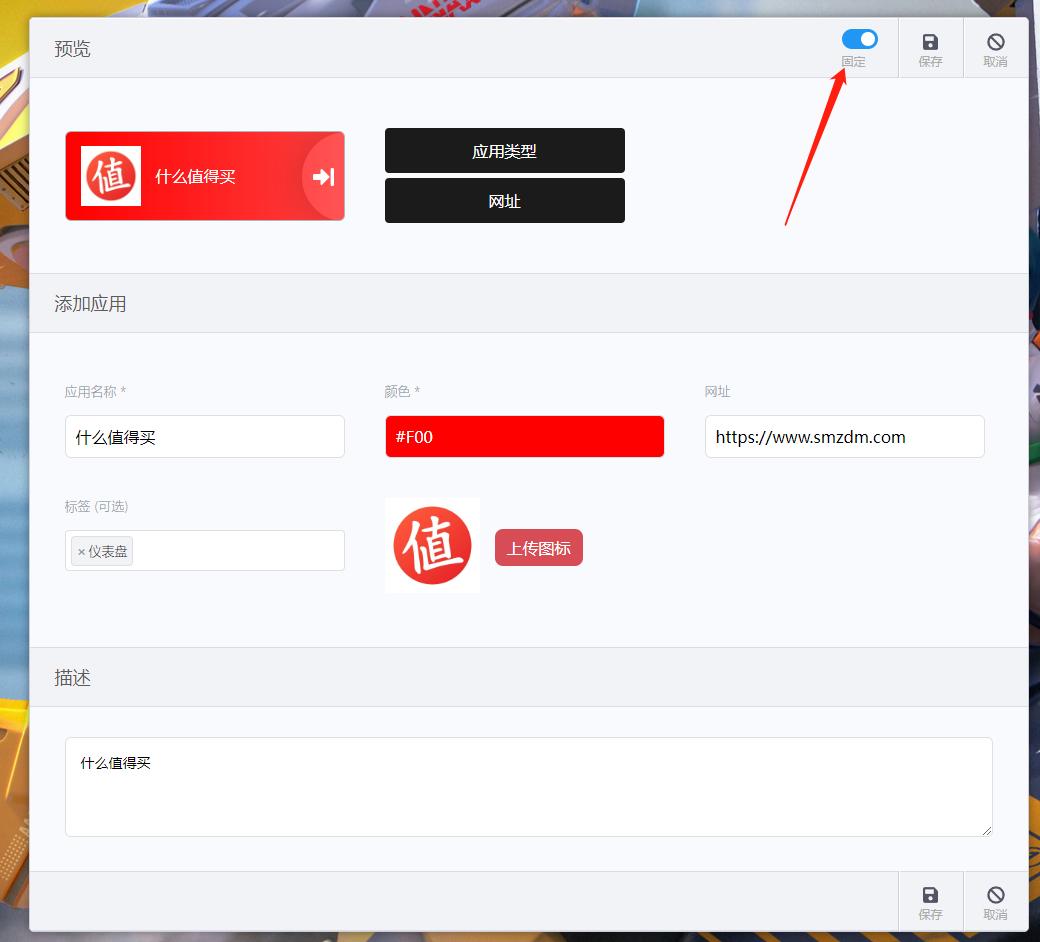Click the 上传图标 upload button
The width and height of the screenshot is (1040, 942).
538,547
